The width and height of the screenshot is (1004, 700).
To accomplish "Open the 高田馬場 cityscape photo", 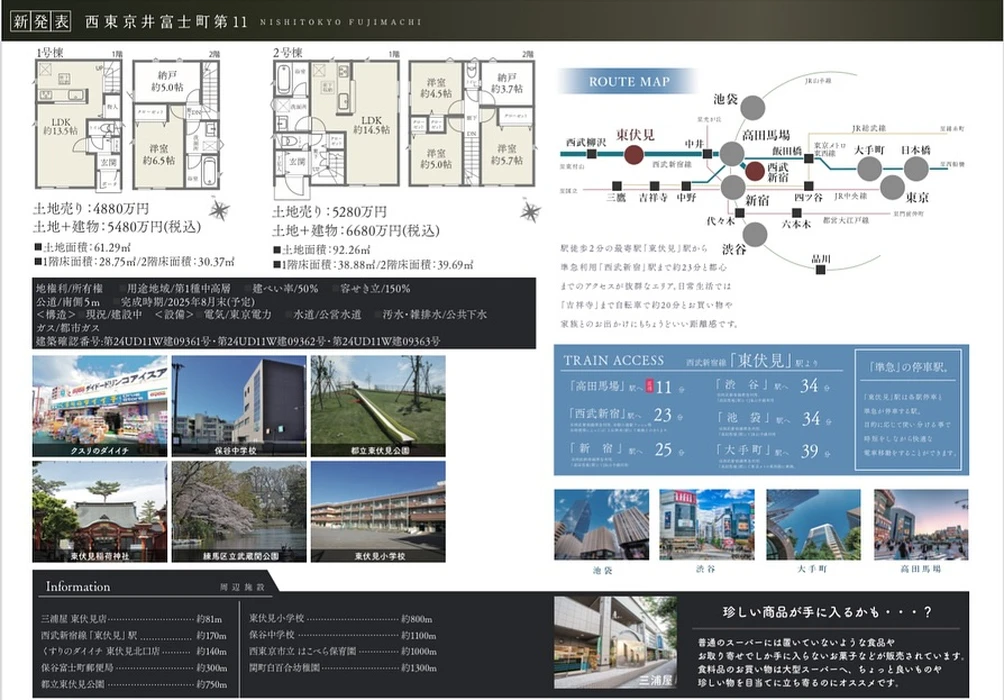I will tap(921, 525).
